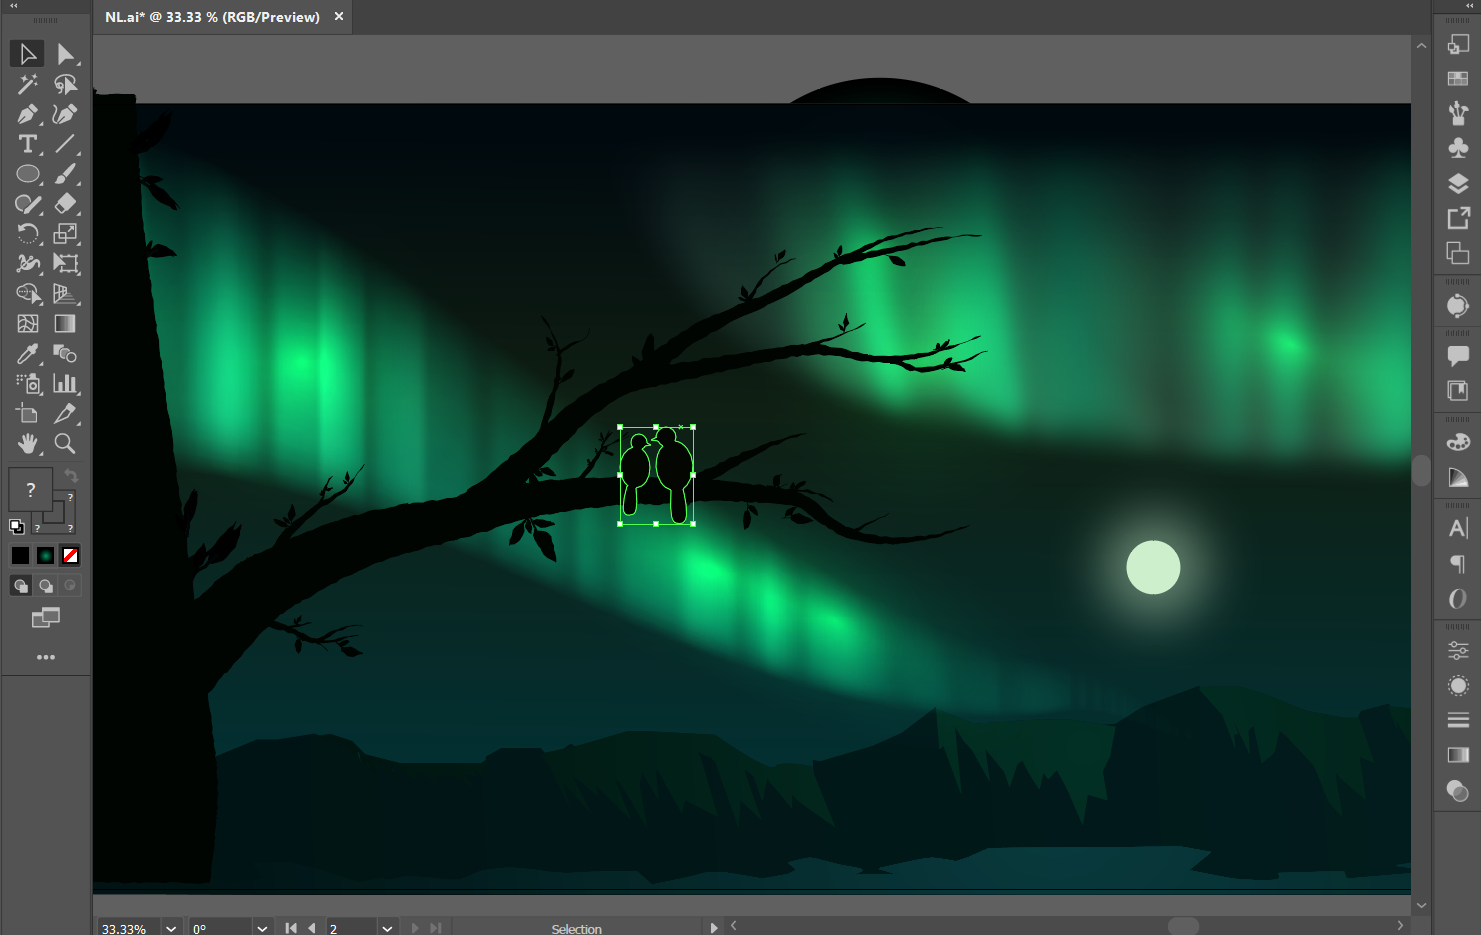Choose the Zoom tool
Image resolution: width=1481 pixels, height=935 pixels.
click(65, 444)
